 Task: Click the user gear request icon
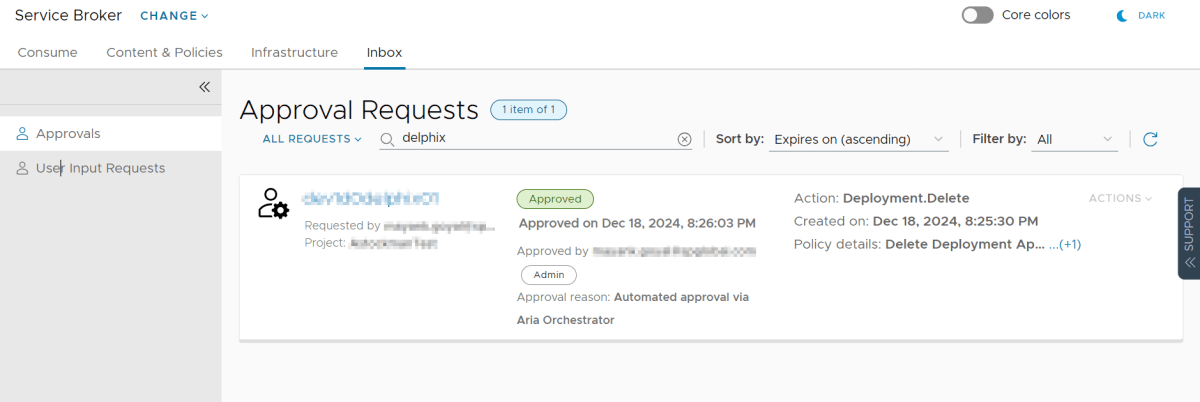272,203
